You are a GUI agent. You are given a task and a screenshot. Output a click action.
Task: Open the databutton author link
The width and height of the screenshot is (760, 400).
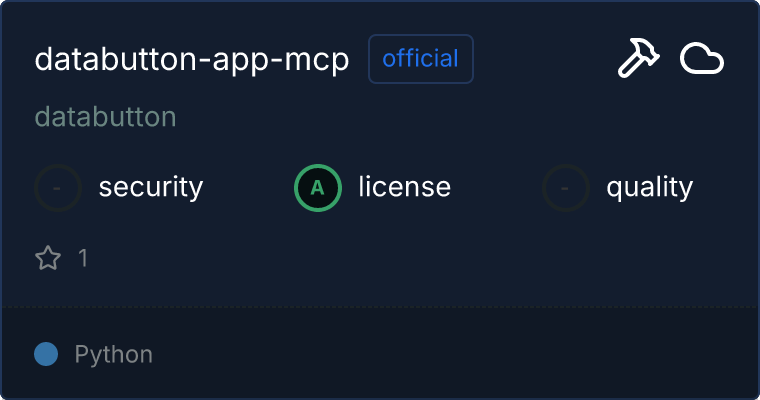[x=105, y=117]
